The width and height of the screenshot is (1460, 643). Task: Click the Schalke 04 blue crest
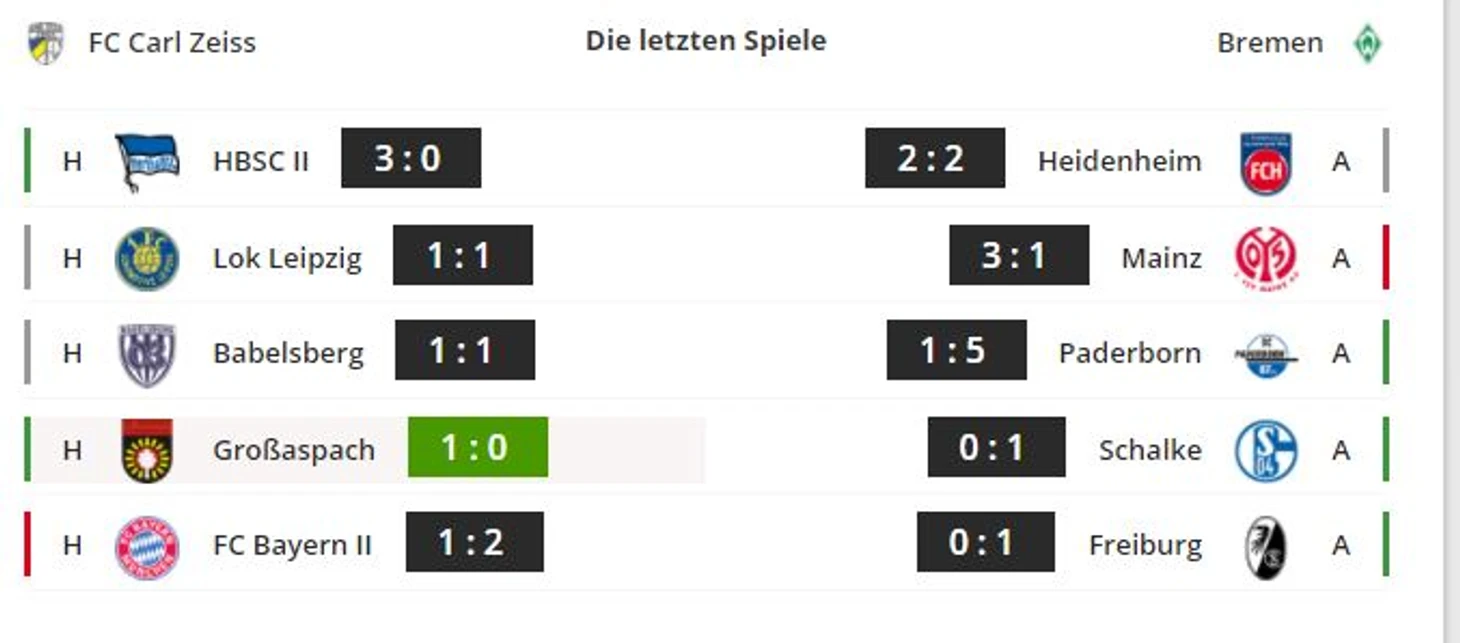tap(1266, 450)
